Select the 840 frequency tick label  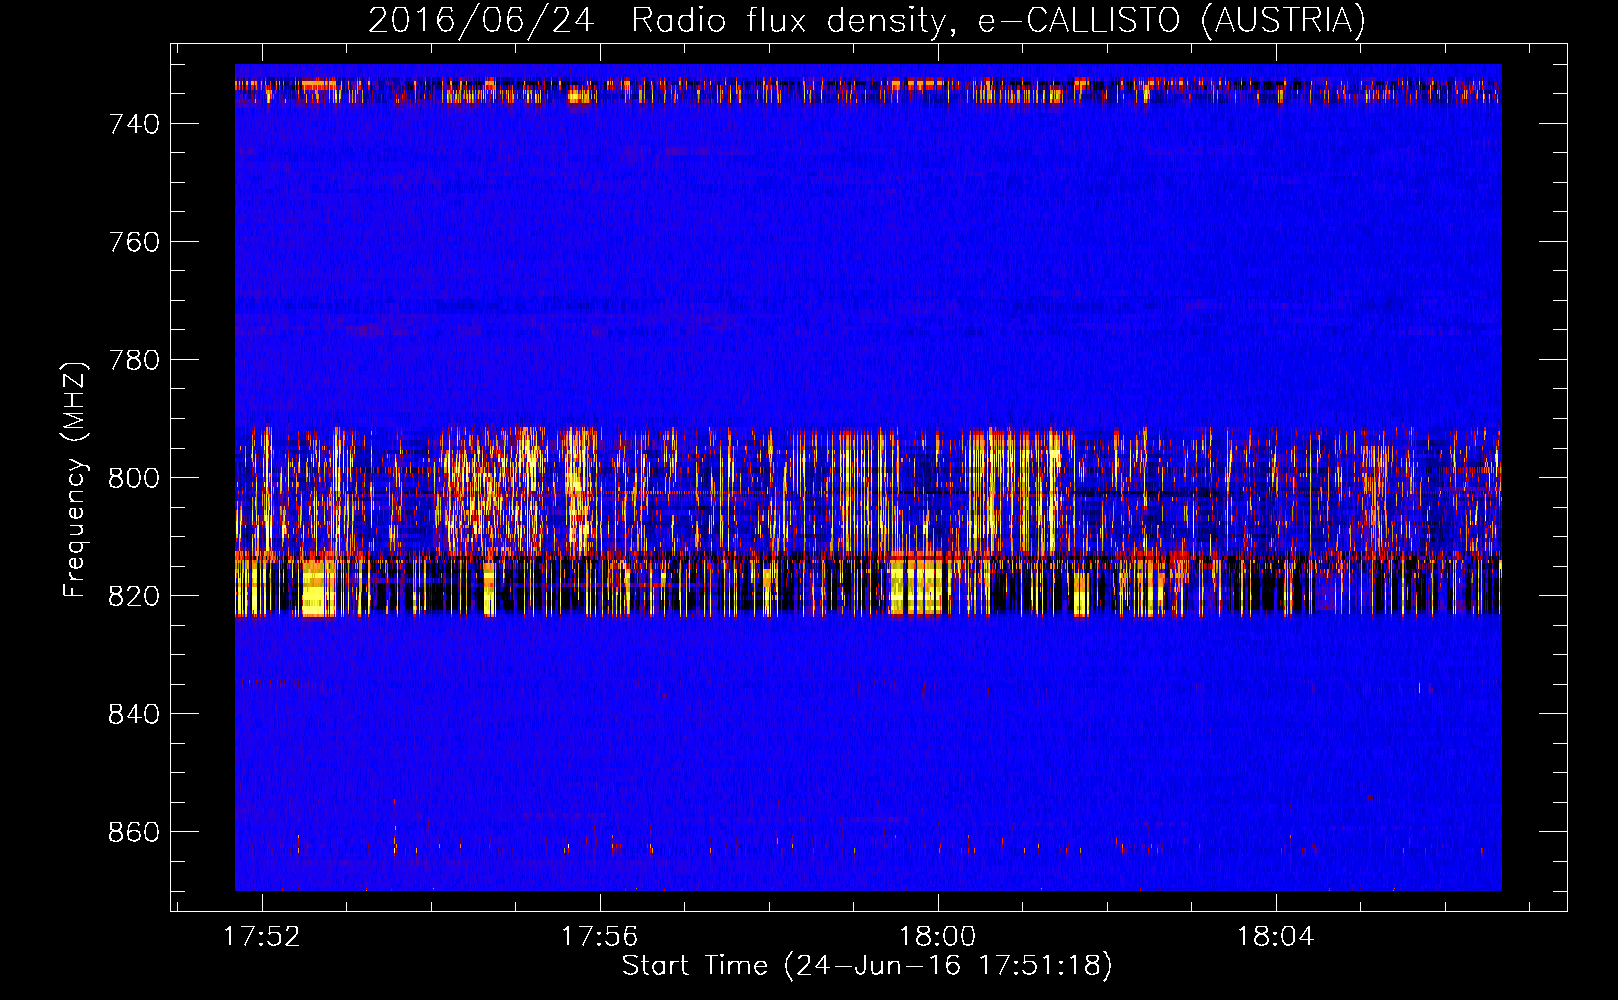[x=134, y=714]
